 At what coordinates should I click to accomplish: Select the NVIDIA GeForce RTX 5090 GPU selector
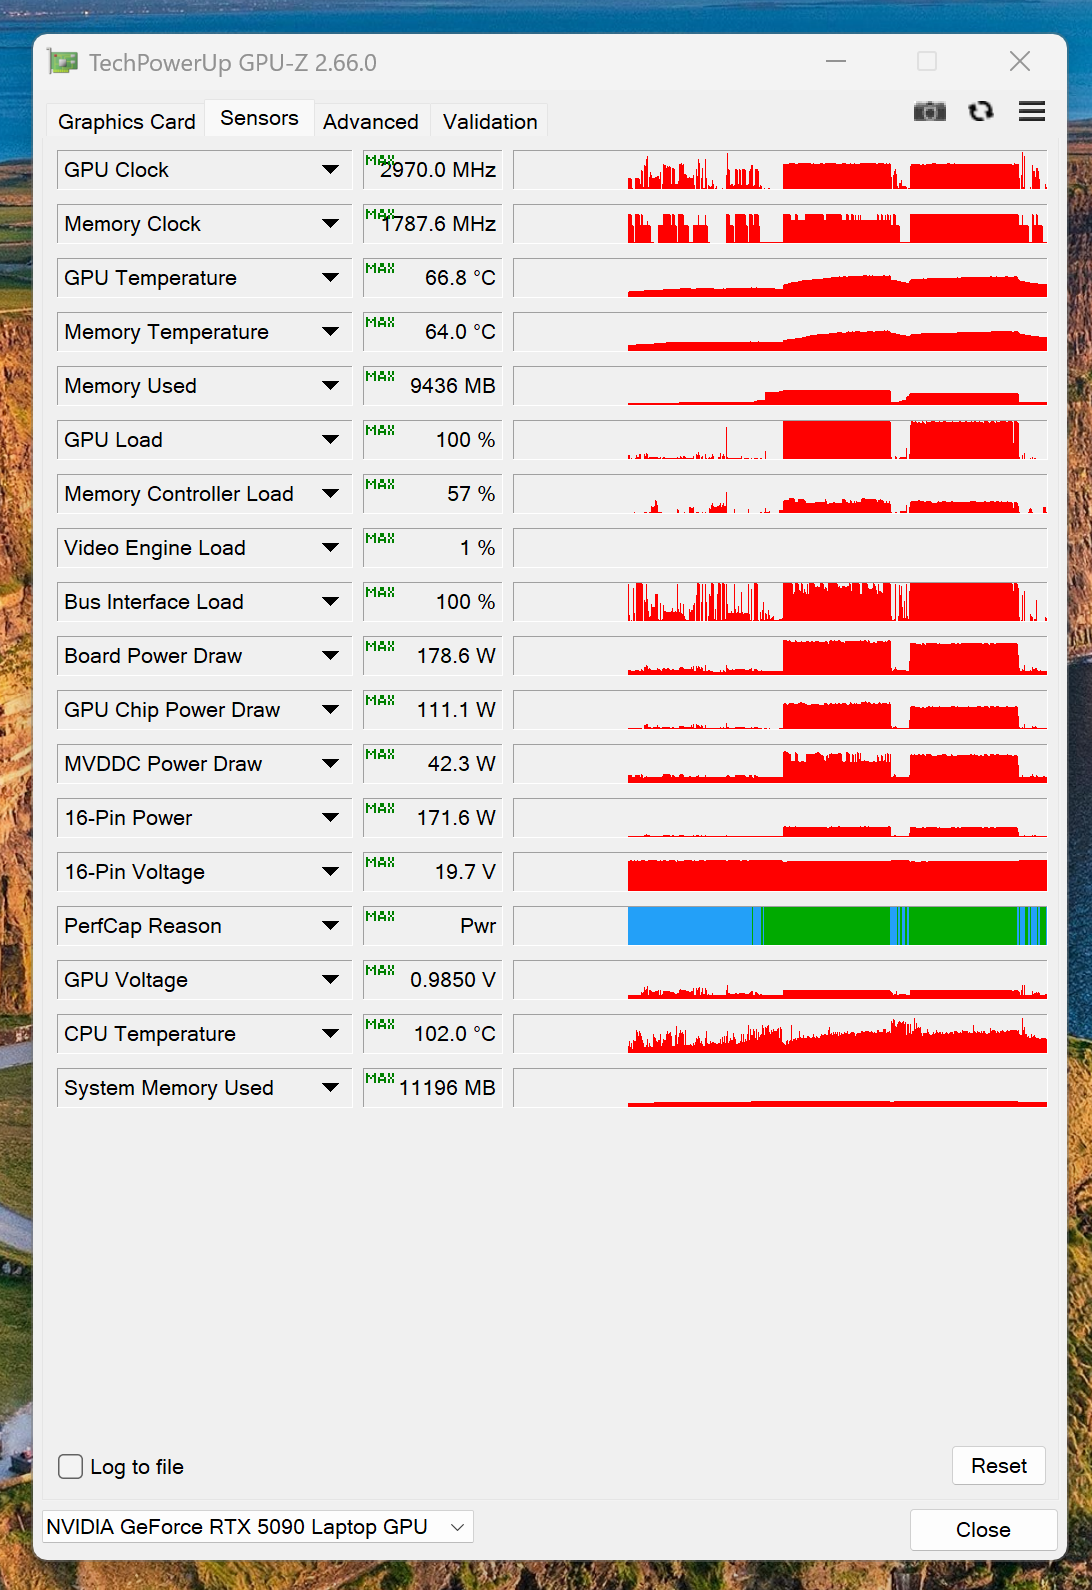[x=257, y=1527]
